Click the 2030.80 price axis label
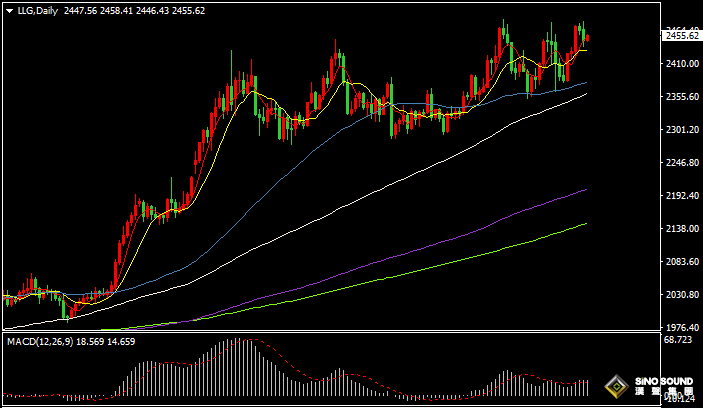This screenshot has height=408, width=703. click(679, 295)
